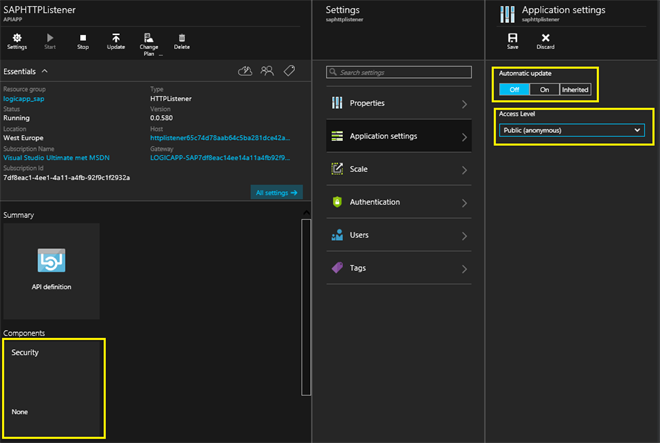Collapse the Essentials section
This screenshot has height=443, width=660.
click(x=45, y=72)
